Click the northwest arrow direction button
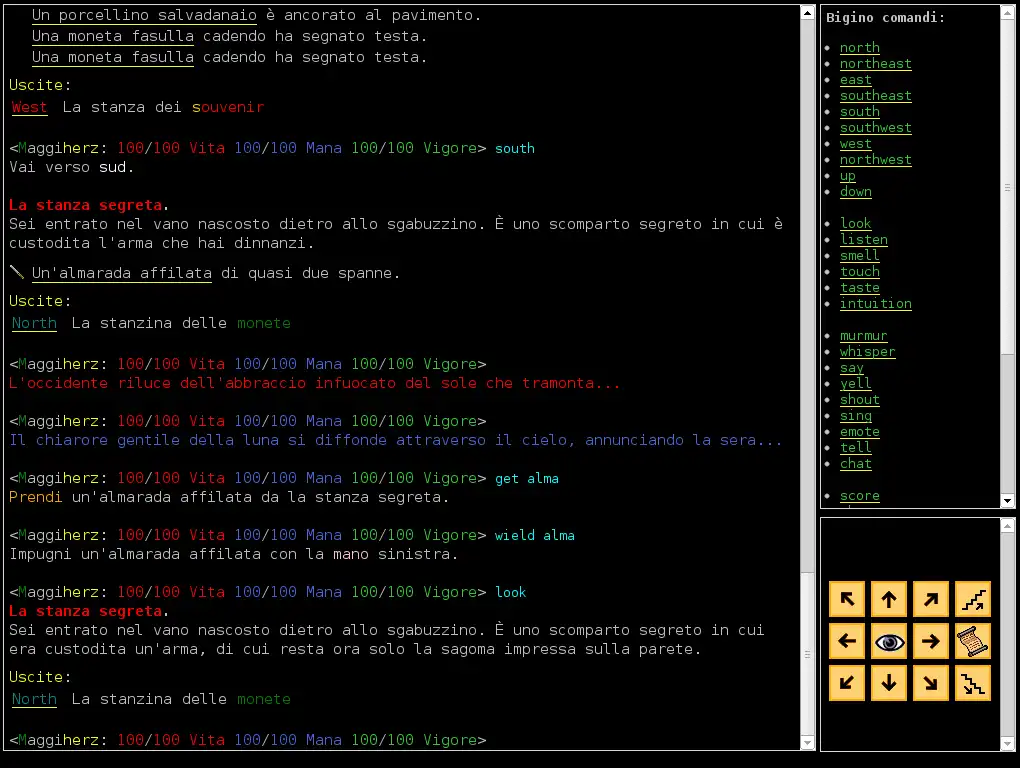 [847, 599]
